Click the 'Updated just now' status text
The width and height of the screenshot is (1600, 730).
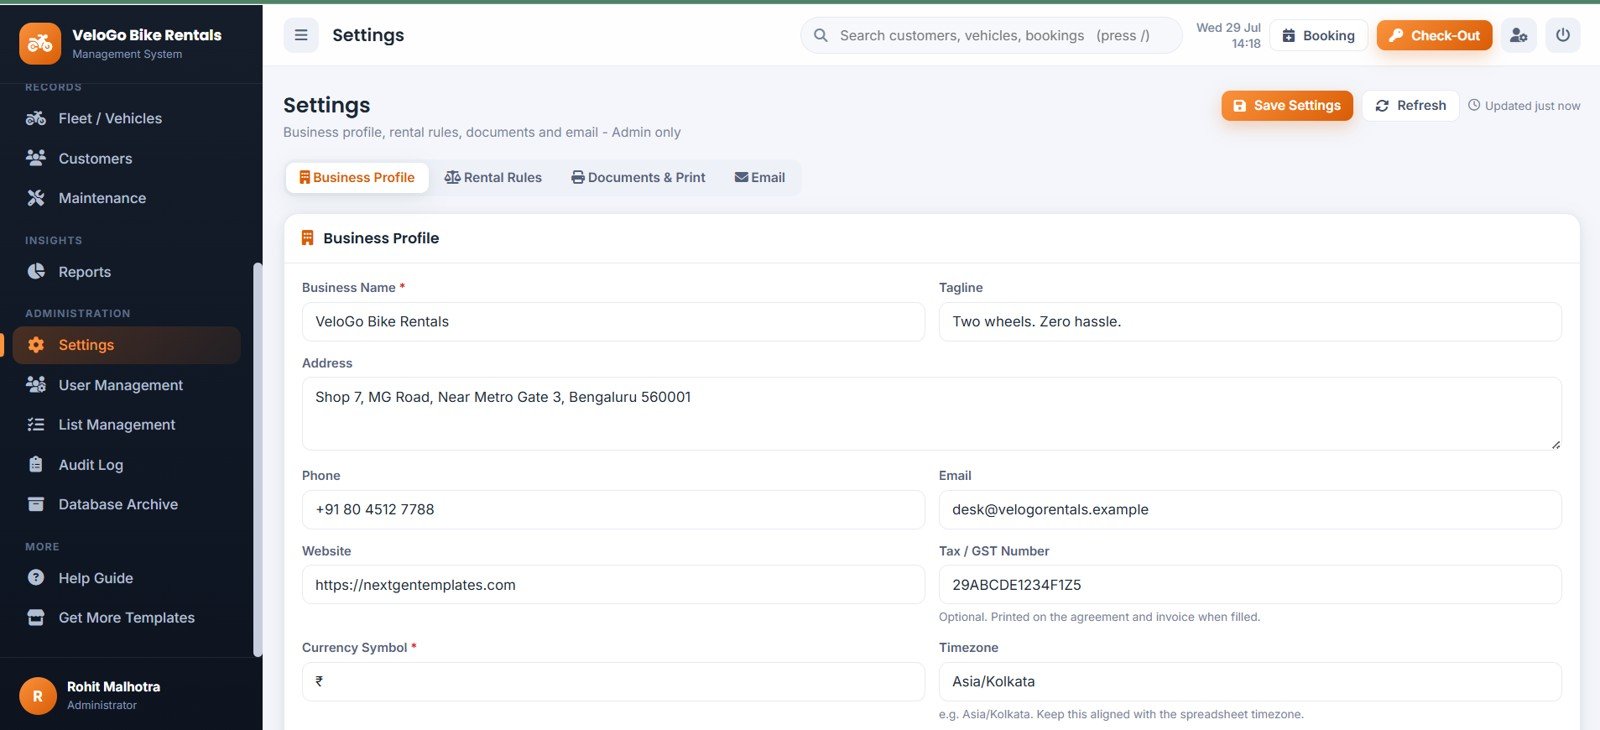tap(1532, 106)
